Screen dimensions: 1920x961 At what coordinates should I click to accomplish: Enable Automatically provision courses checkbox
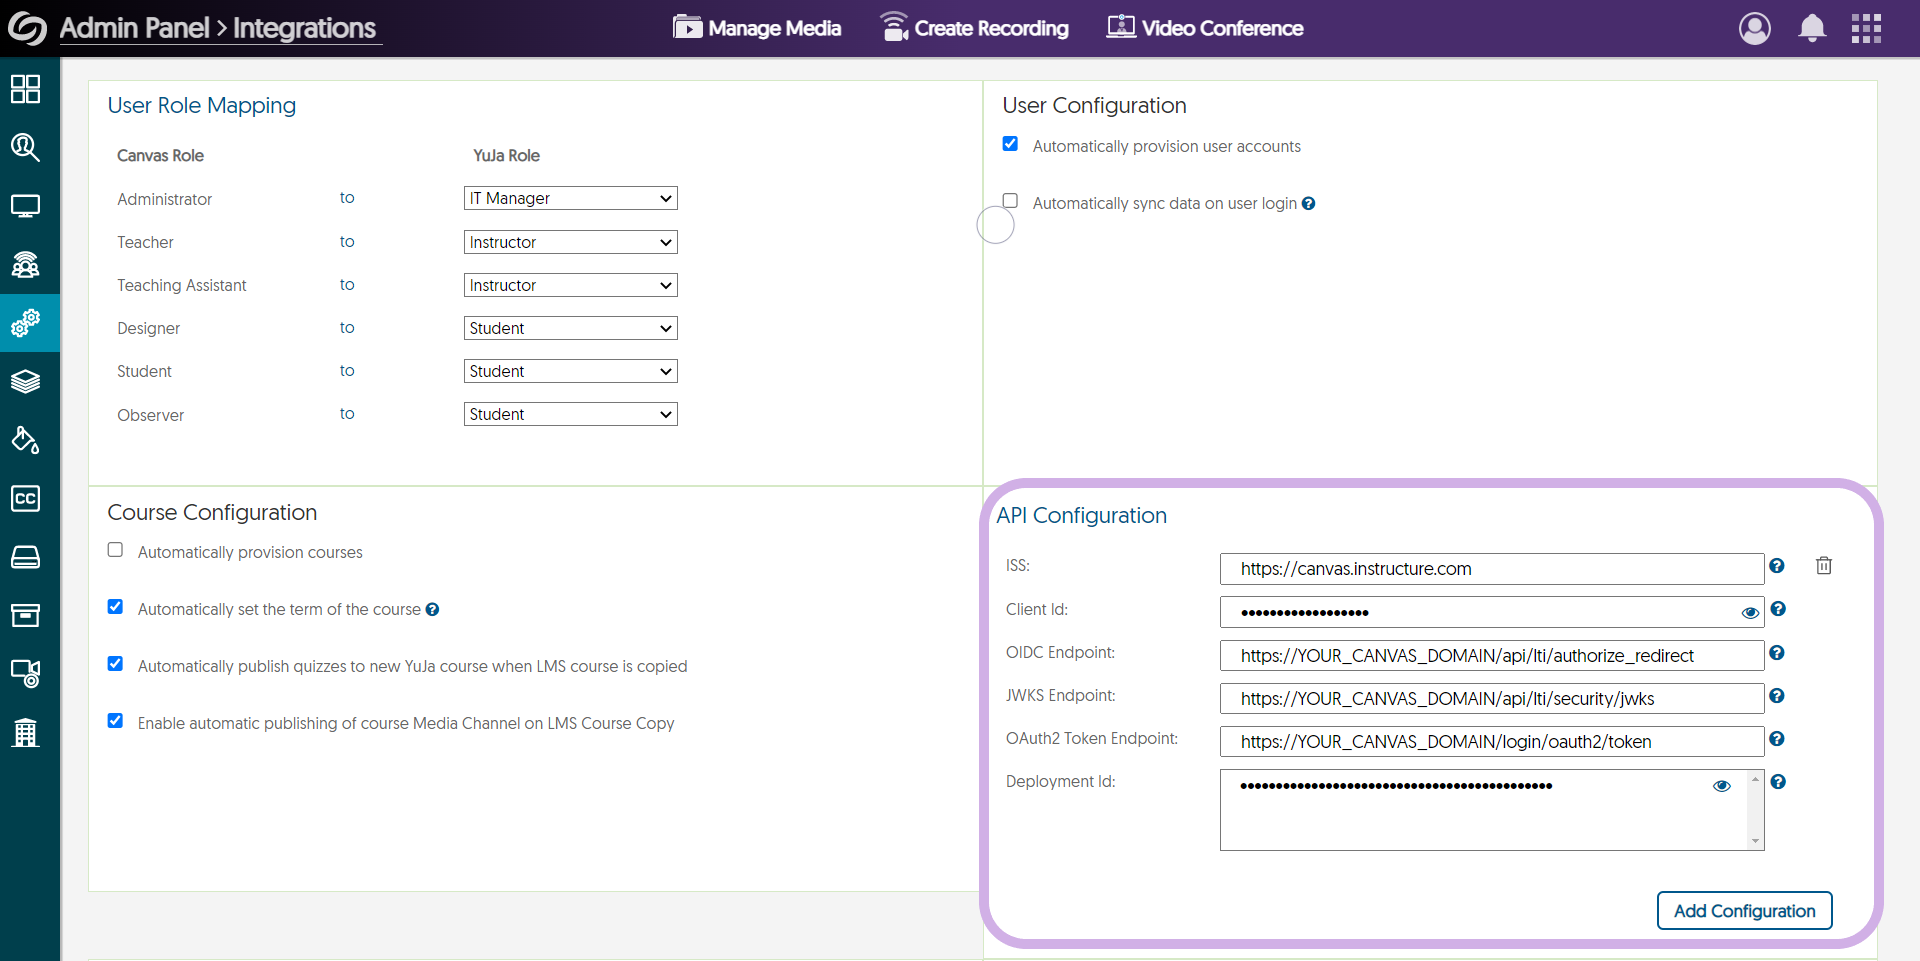click(116, 550)
